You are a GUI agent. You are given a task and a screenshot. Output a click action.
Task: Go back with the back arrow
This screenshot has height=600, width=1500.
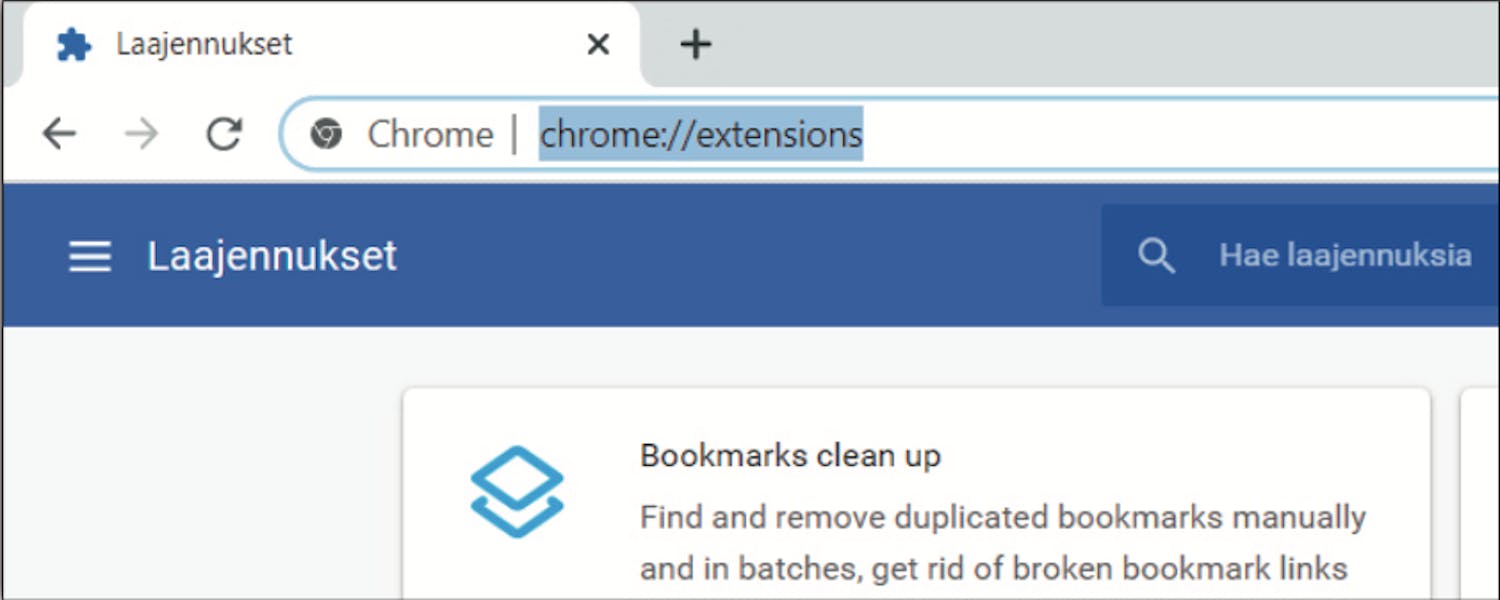(x=59, y=133)
